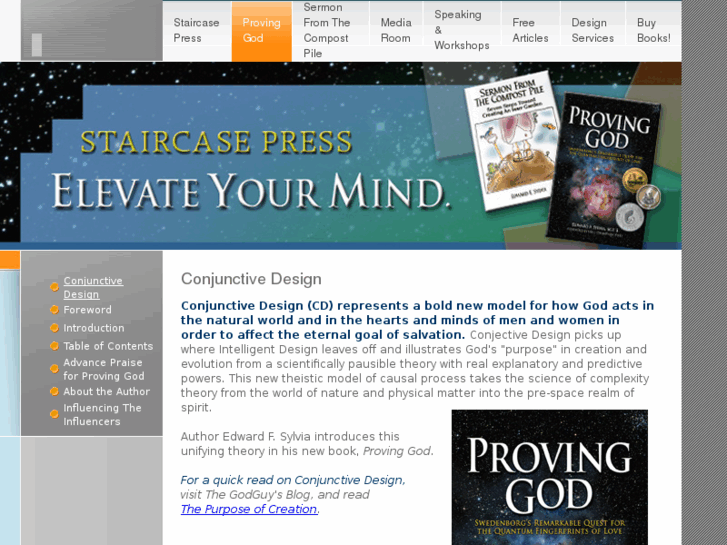Open Speaking & Workshops page
This screenshot has height=545, width=727.
(x=462, y=31)
